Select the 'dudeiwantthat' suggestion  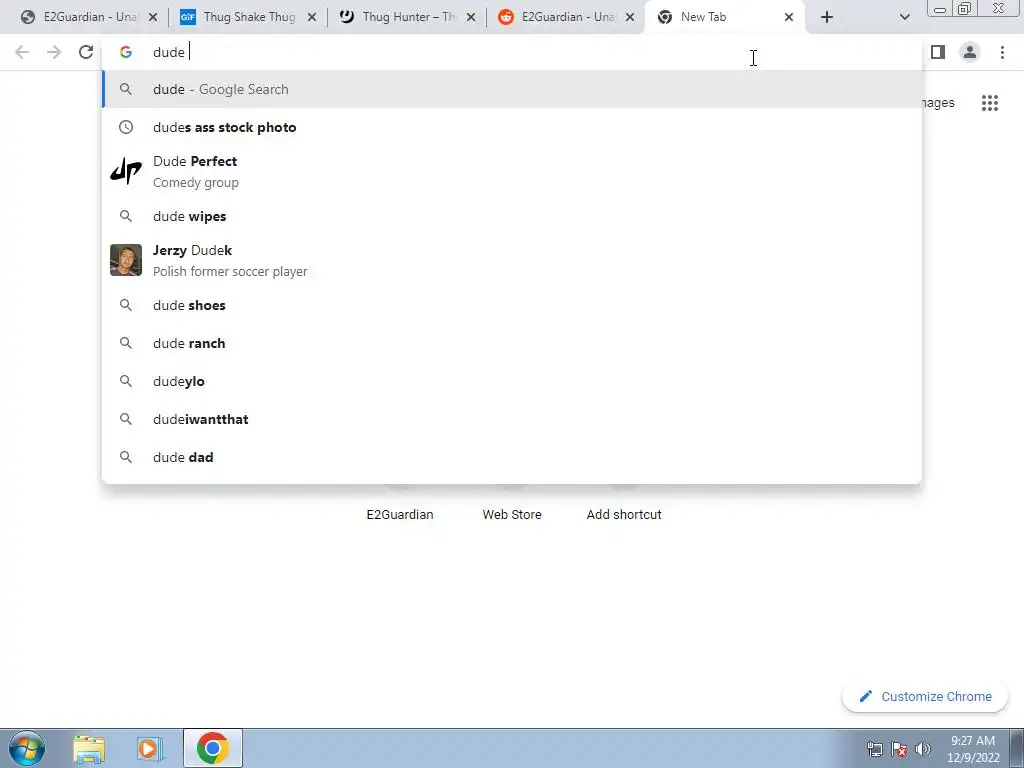tap(512, 419)
